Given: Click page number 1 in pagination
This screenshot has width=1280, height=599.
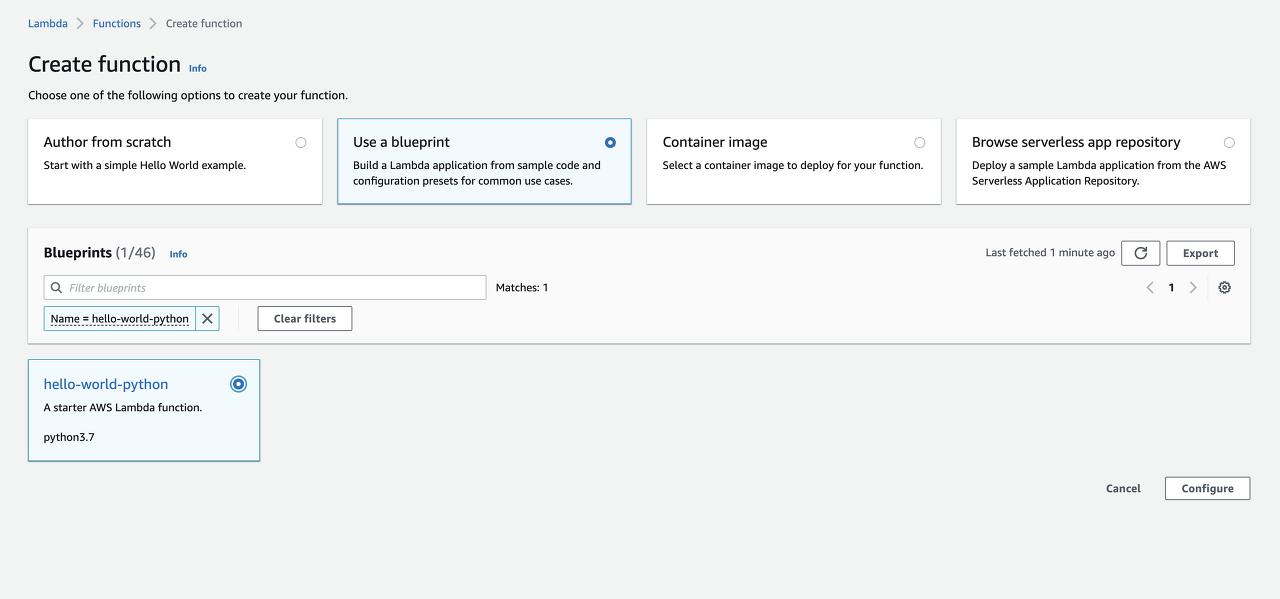Looking at the screenshot, I should [x=1171, y=287].
